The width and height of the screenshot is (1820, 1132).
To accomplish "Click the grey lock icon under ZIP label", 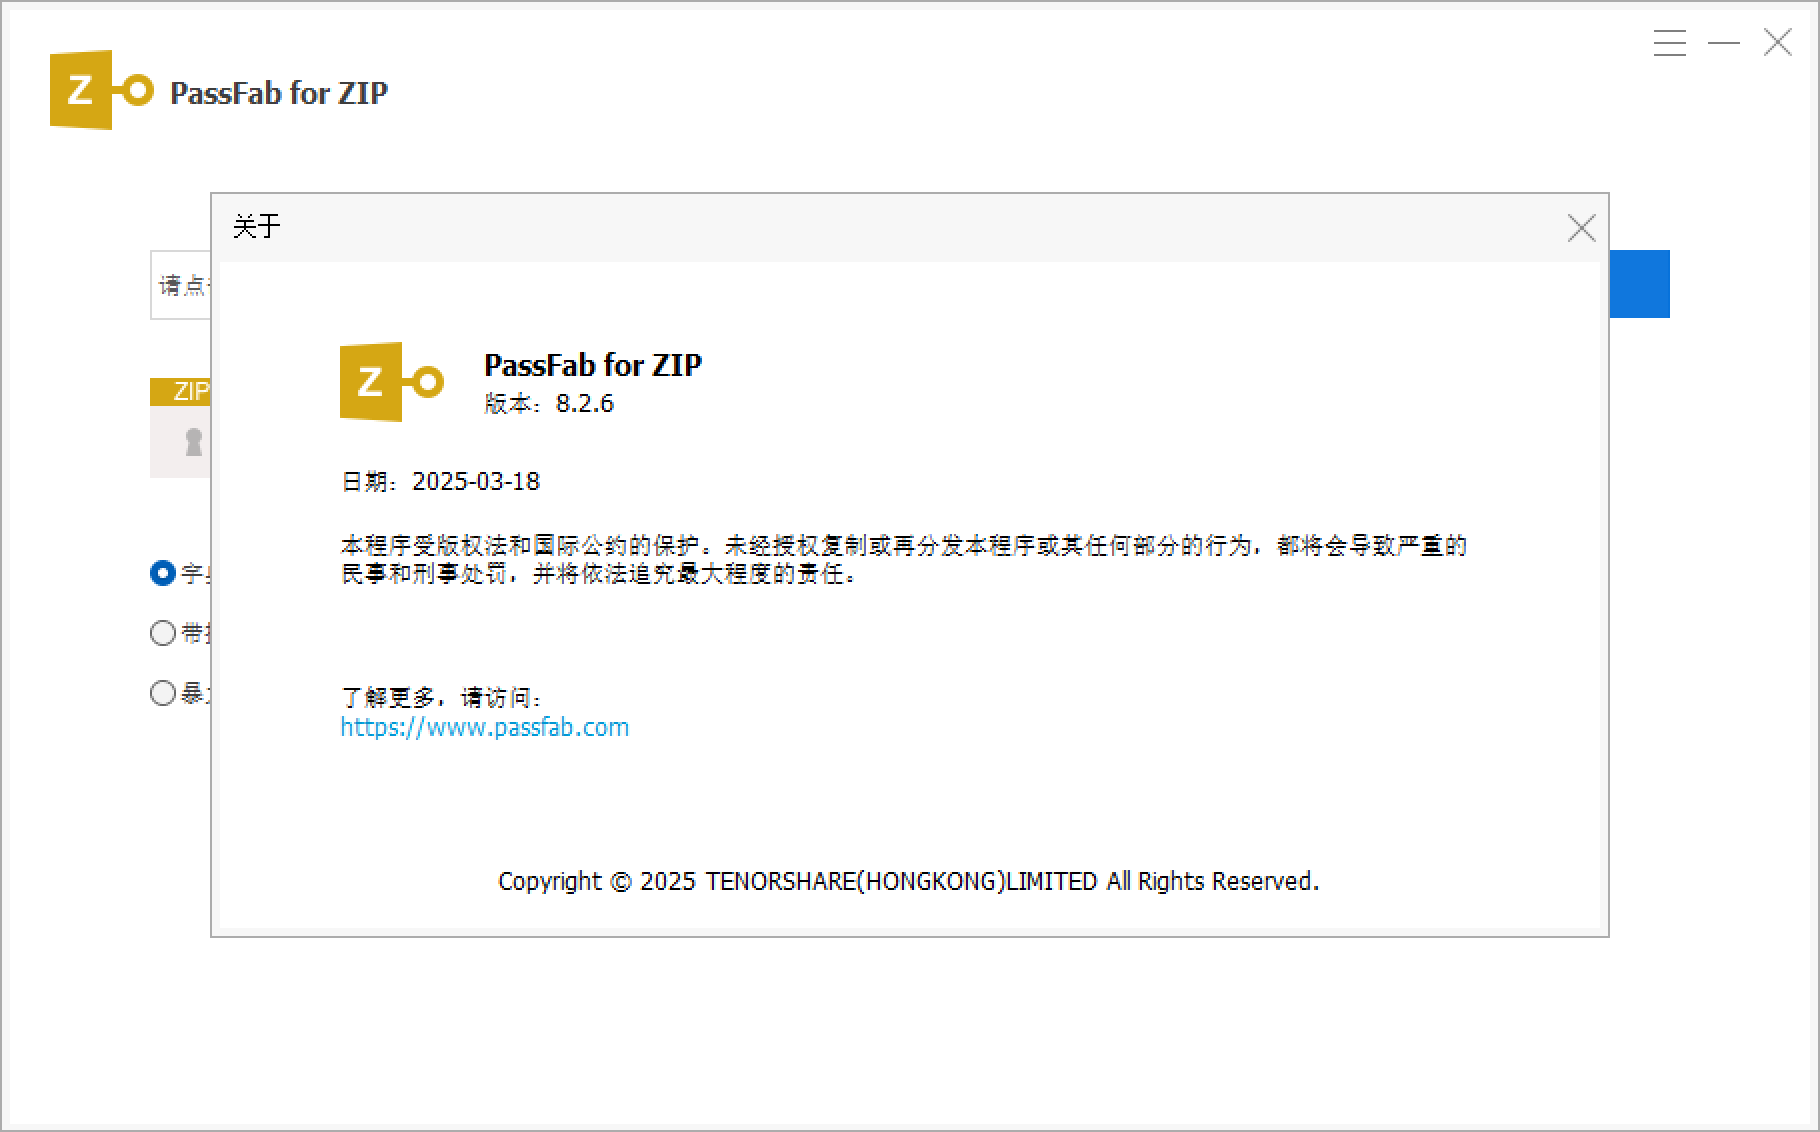I will click(x=193, y=442).
